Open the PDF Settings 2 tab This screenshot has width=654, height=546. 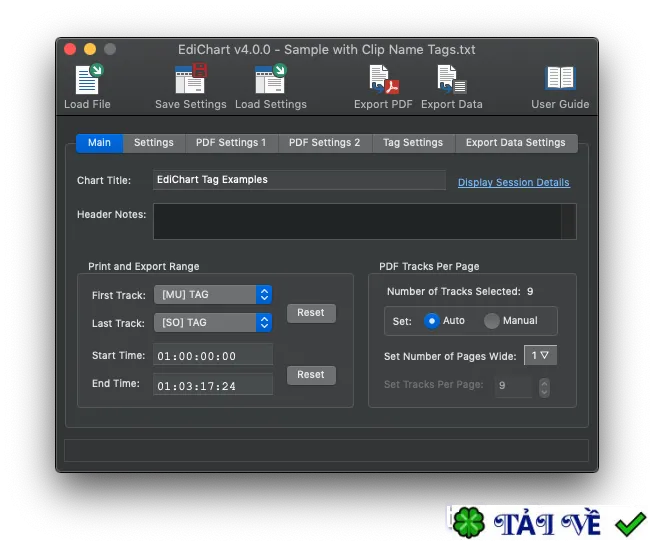[x=324, y=143]
